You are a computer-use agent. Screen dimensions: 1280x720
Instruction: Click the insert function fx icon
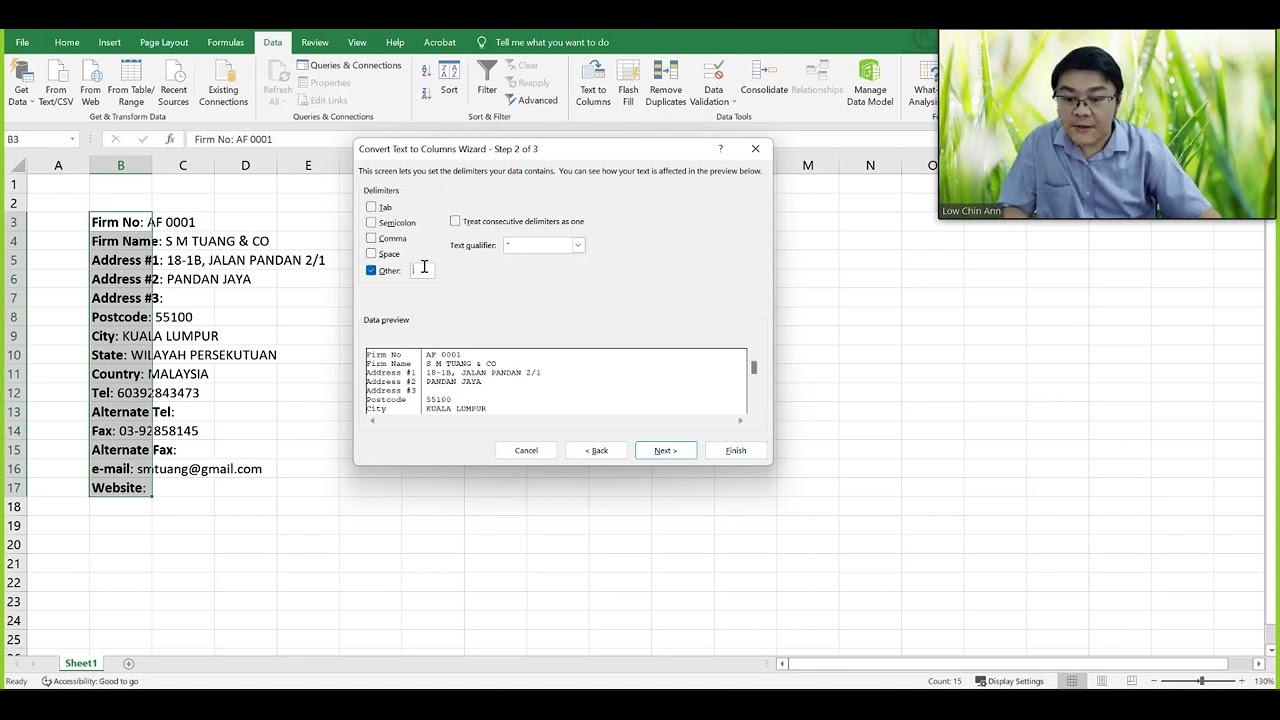pos(170,139)
